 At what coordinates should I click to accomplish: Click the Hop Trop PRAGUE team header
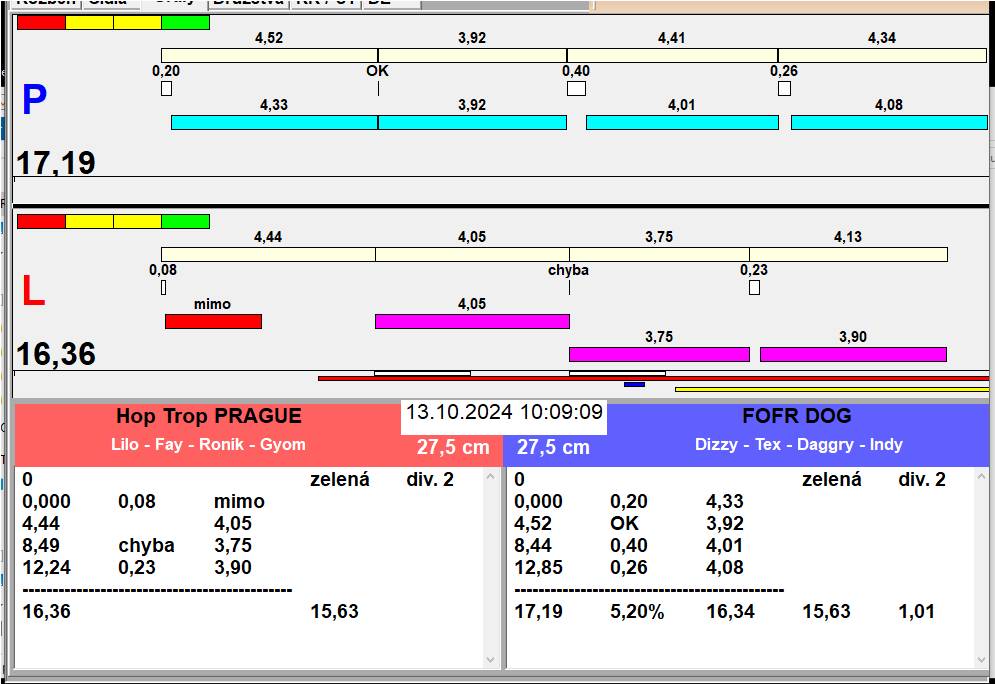click(209, 416)
